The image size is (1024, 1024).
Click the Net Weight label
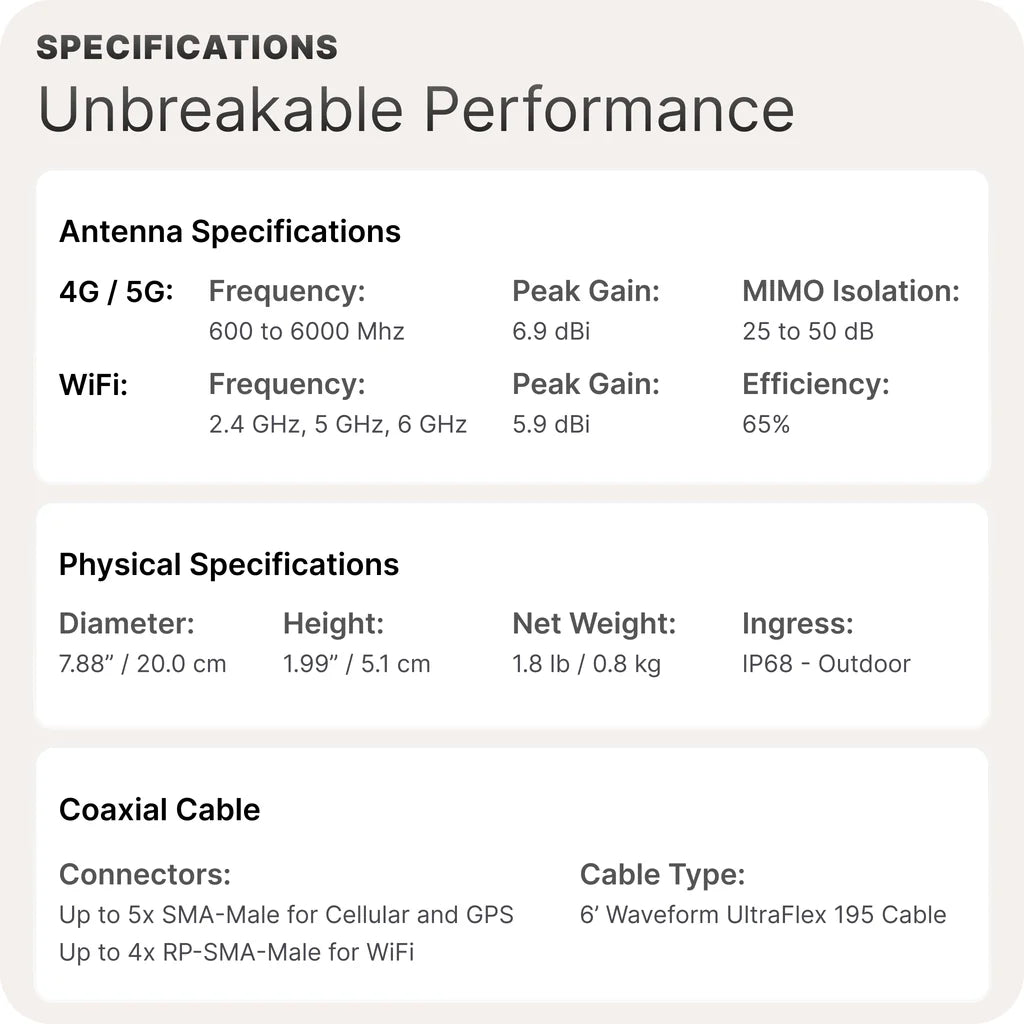[594, 625]
